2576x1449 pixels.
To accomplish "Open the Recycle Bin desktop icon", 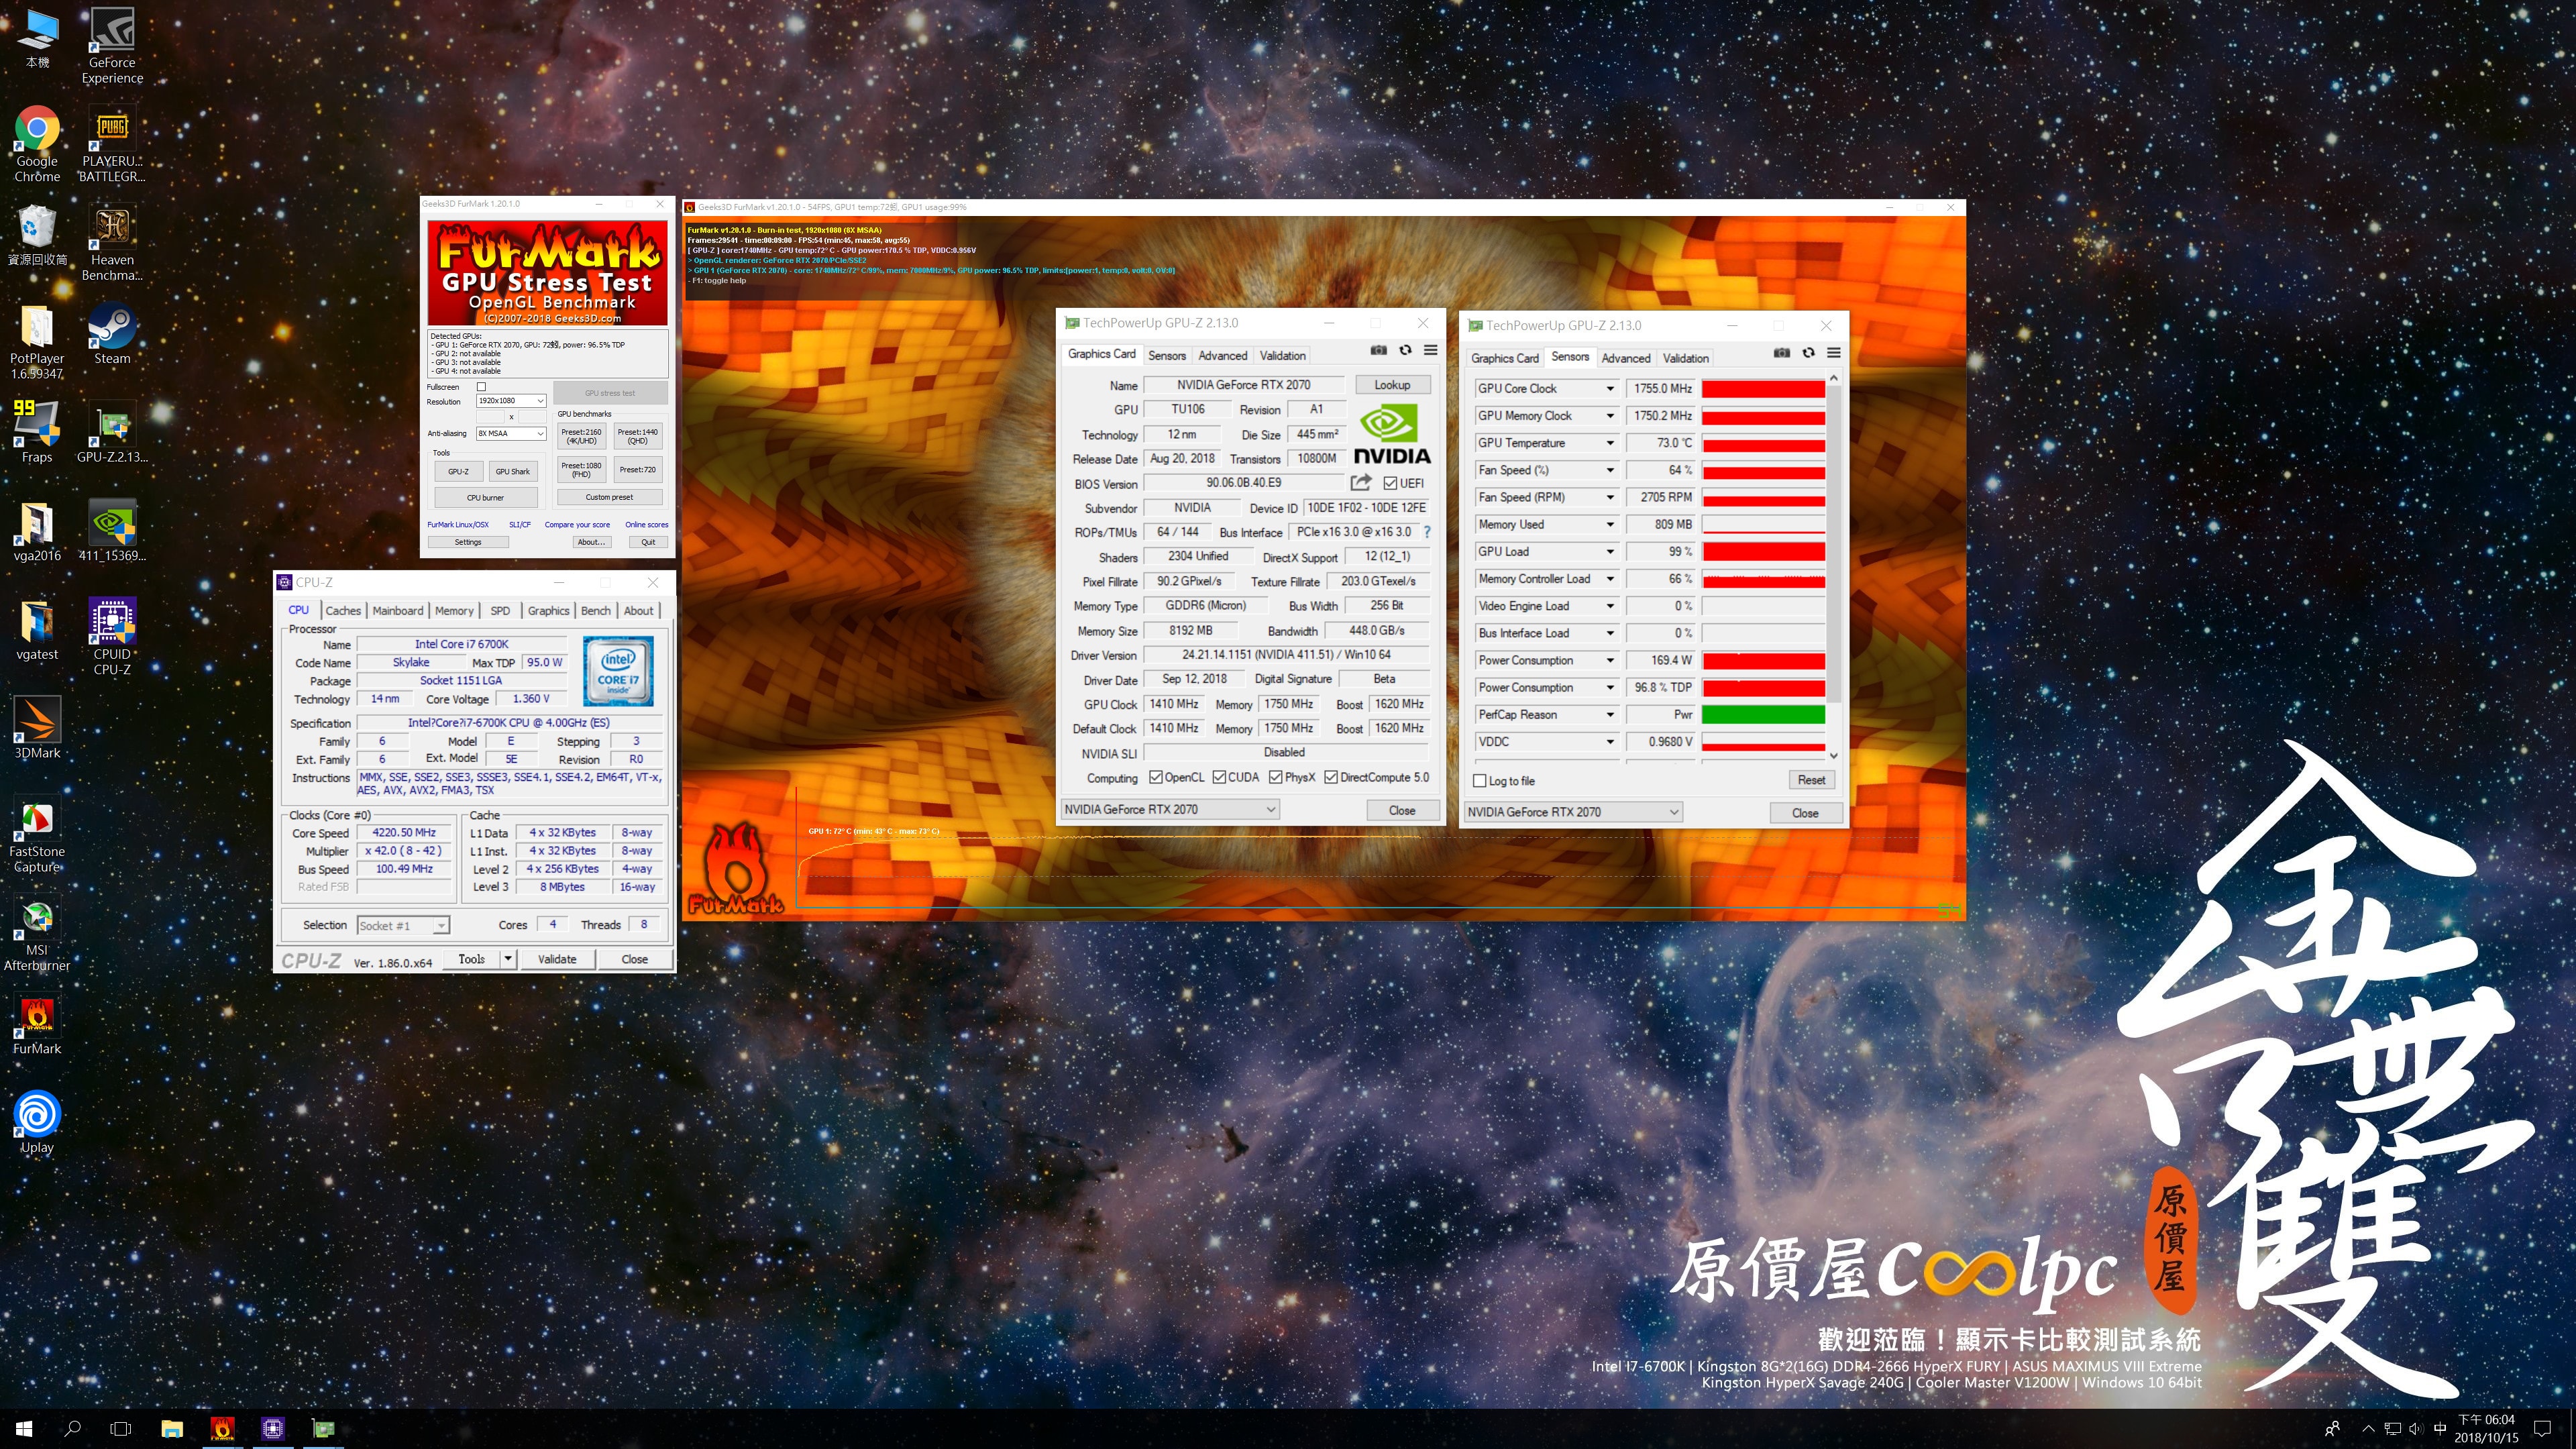I will 37,236.
